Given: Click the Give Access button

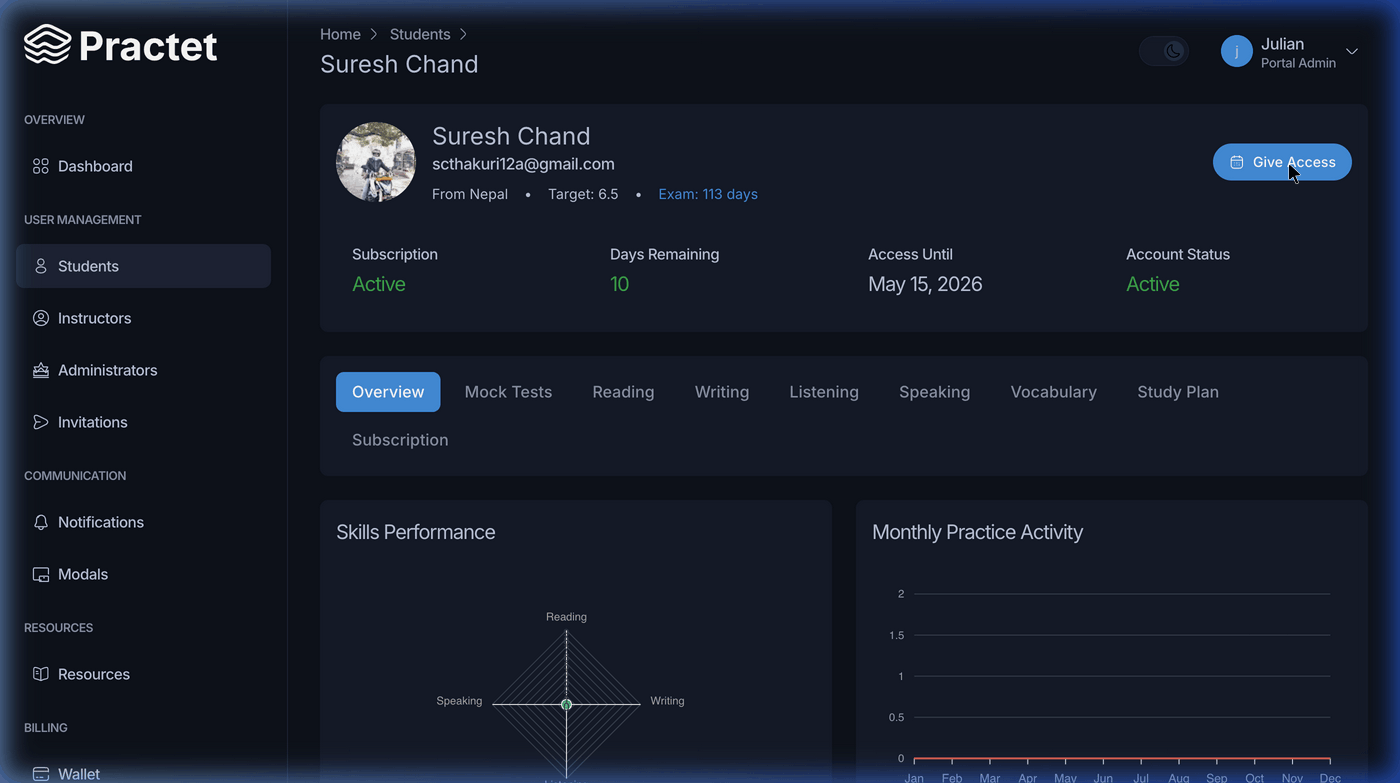Looking at the screenshot, I should pyautogui.click(x=1282, y=162).
